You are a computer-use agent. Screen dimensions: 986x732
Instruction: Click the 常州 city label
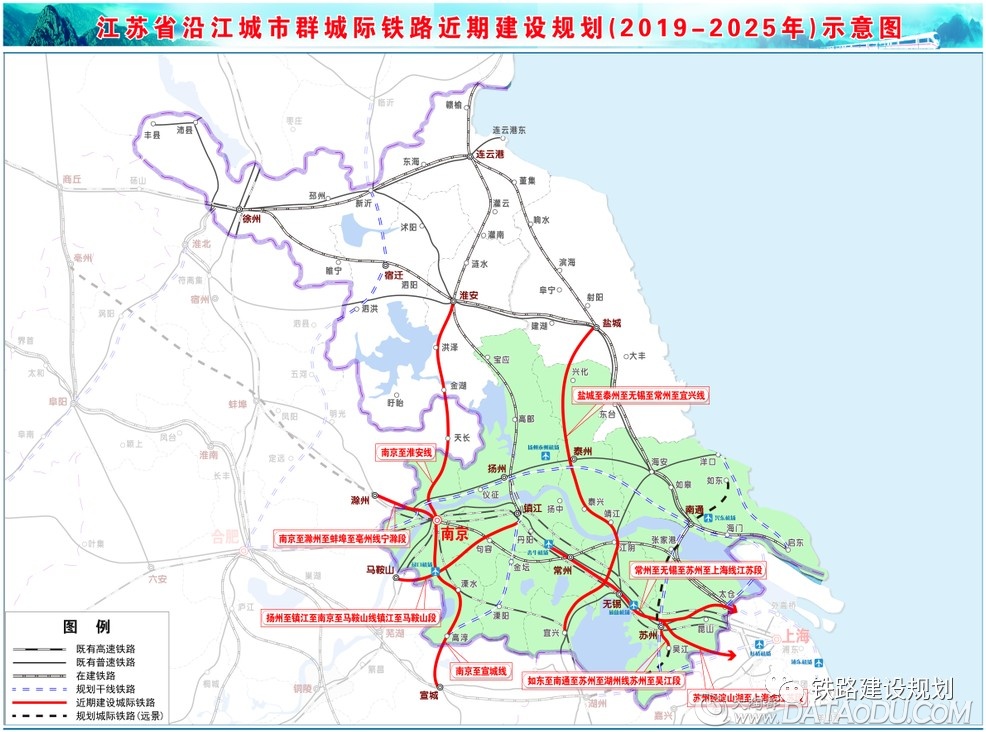pyautogui.click(x=562, y=570)
